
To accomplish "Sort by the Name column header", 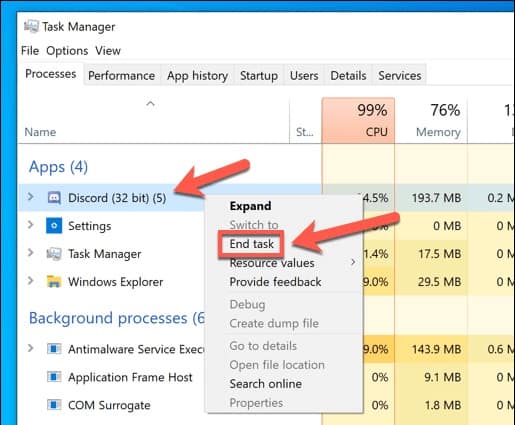I will coord(40,132).
